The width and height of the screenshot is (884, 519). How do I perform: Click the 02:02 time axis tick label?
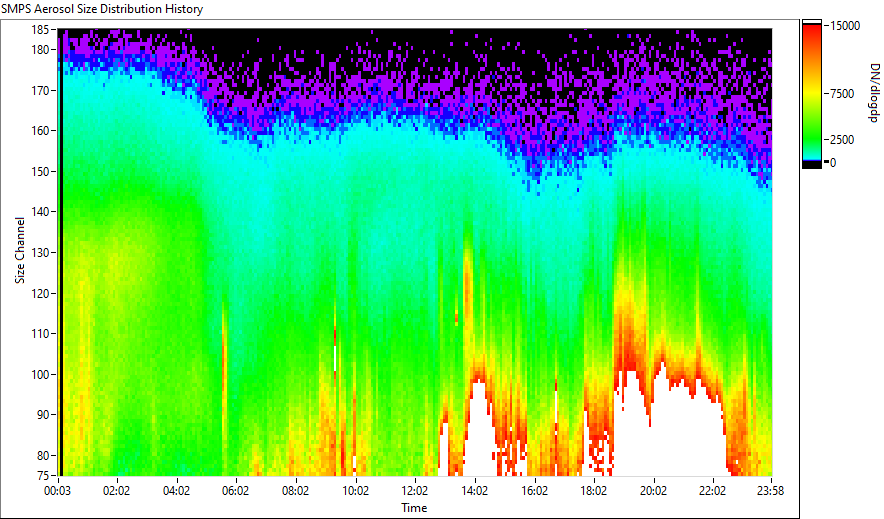pos(116,491)
